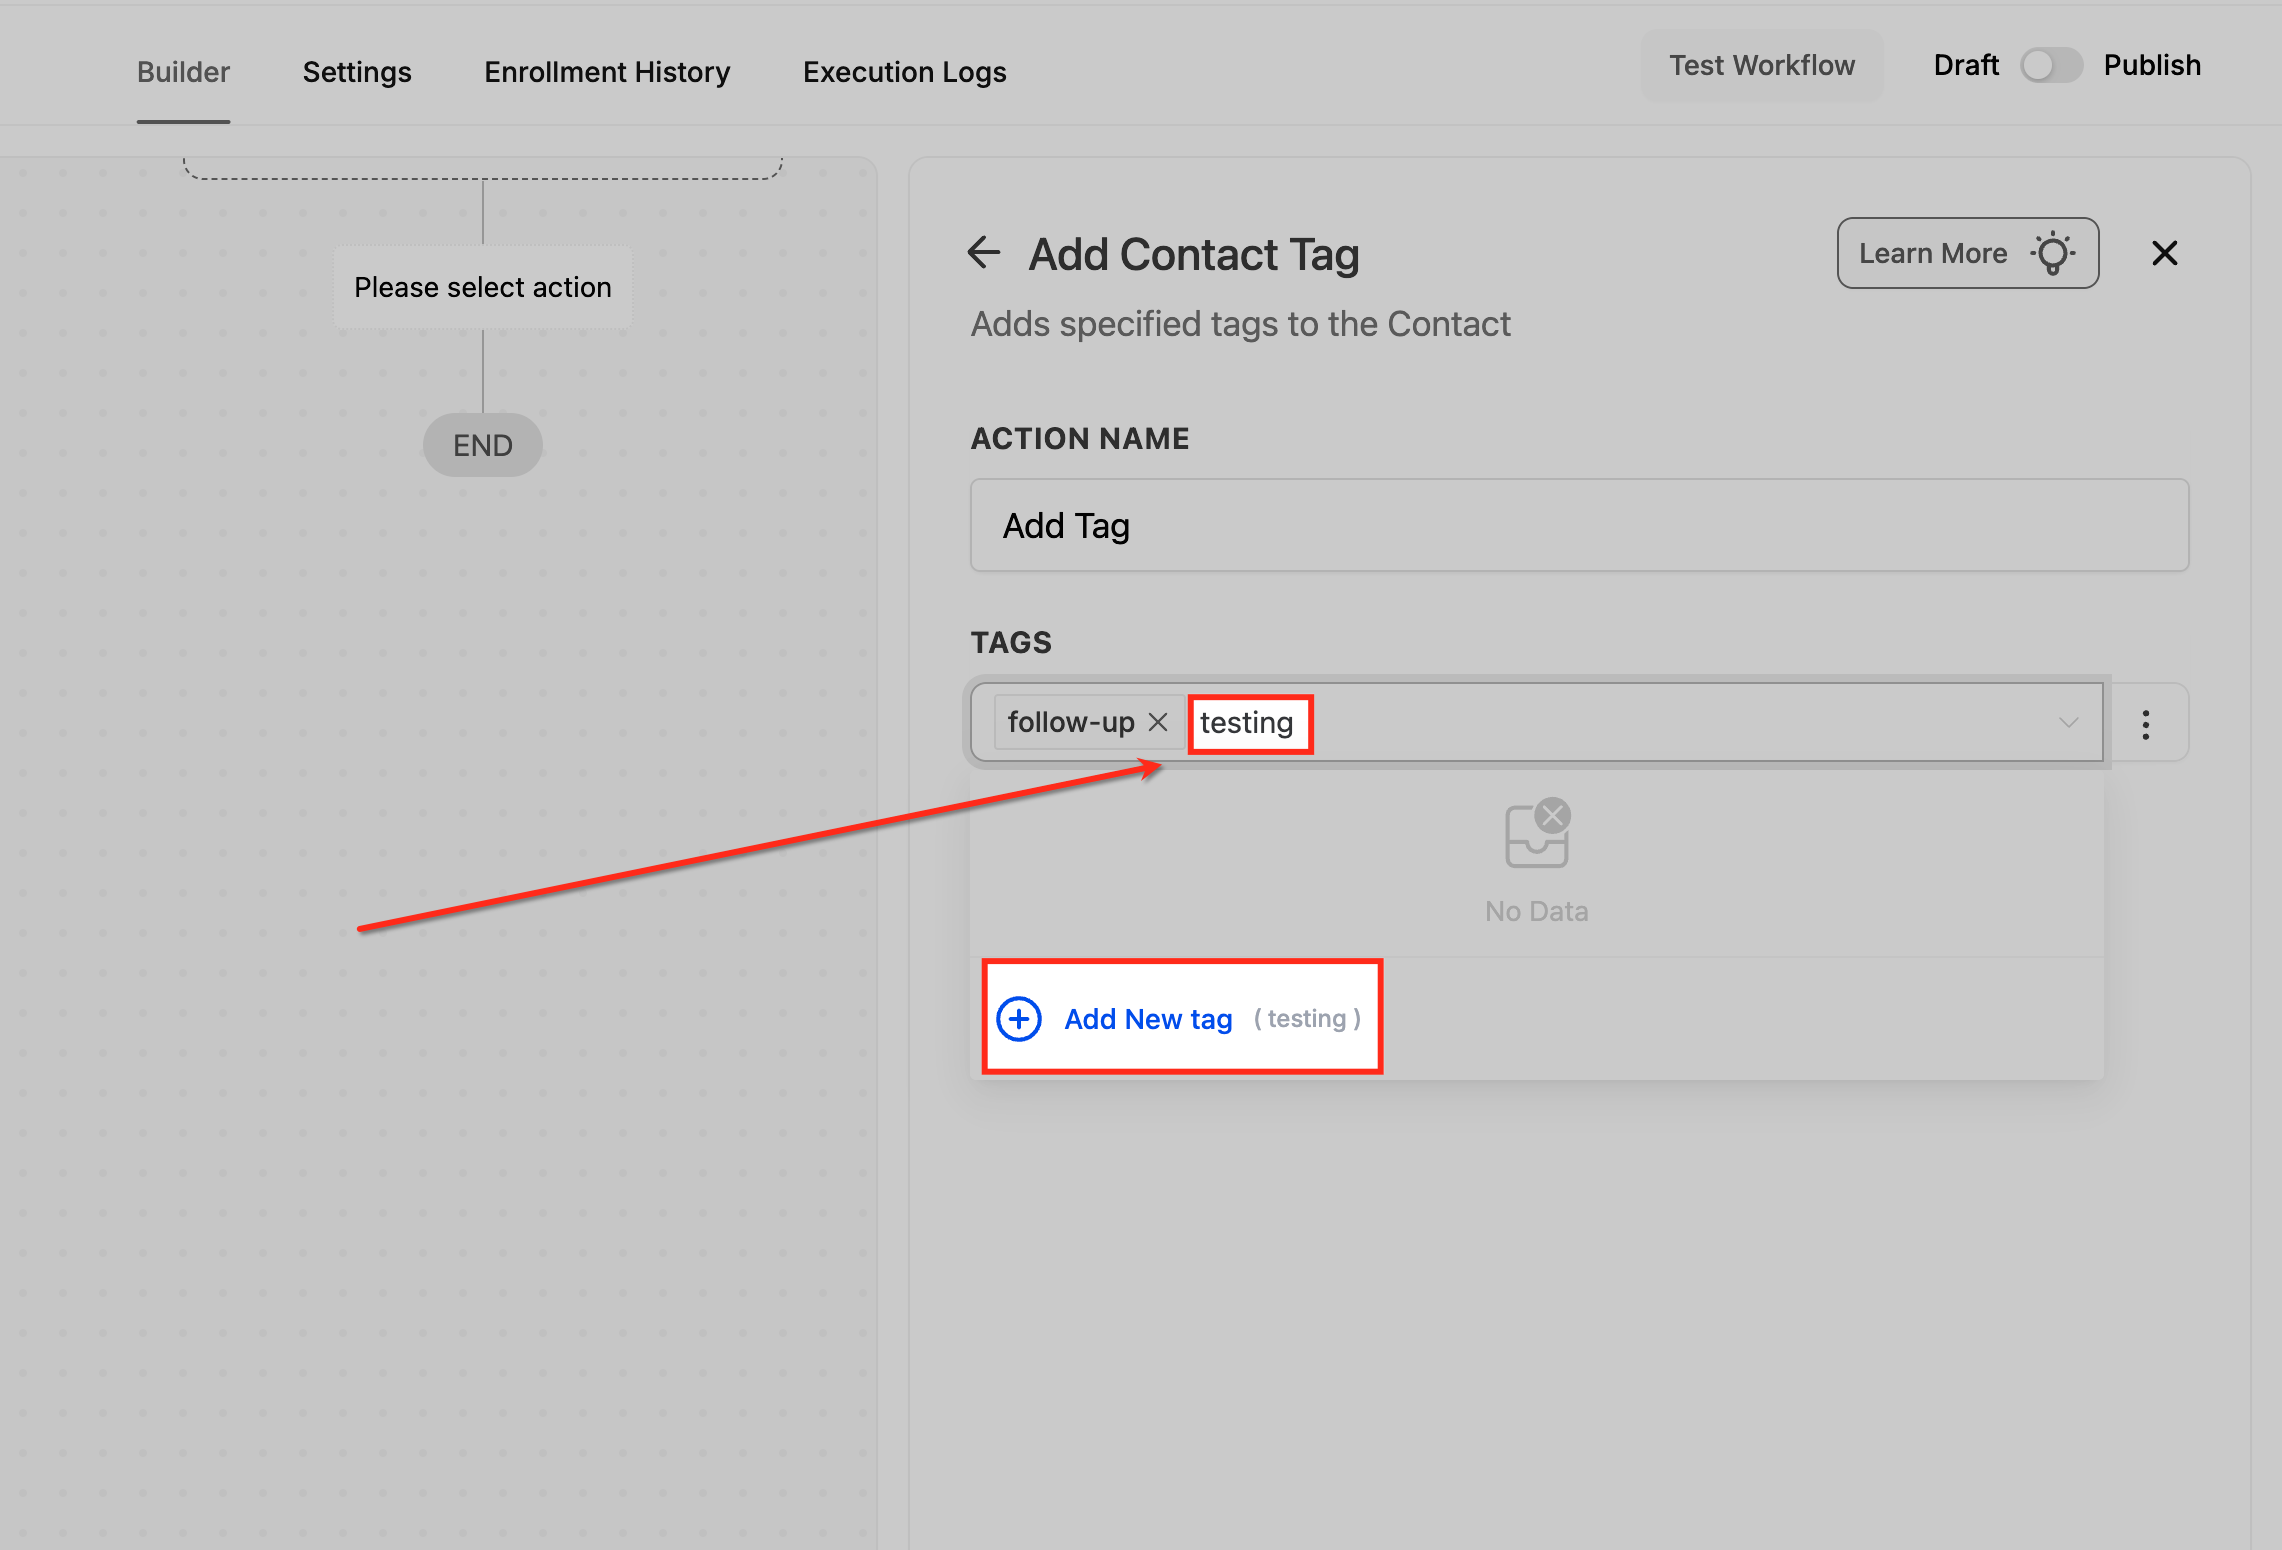Select the Builder tab

pos(183,72)
